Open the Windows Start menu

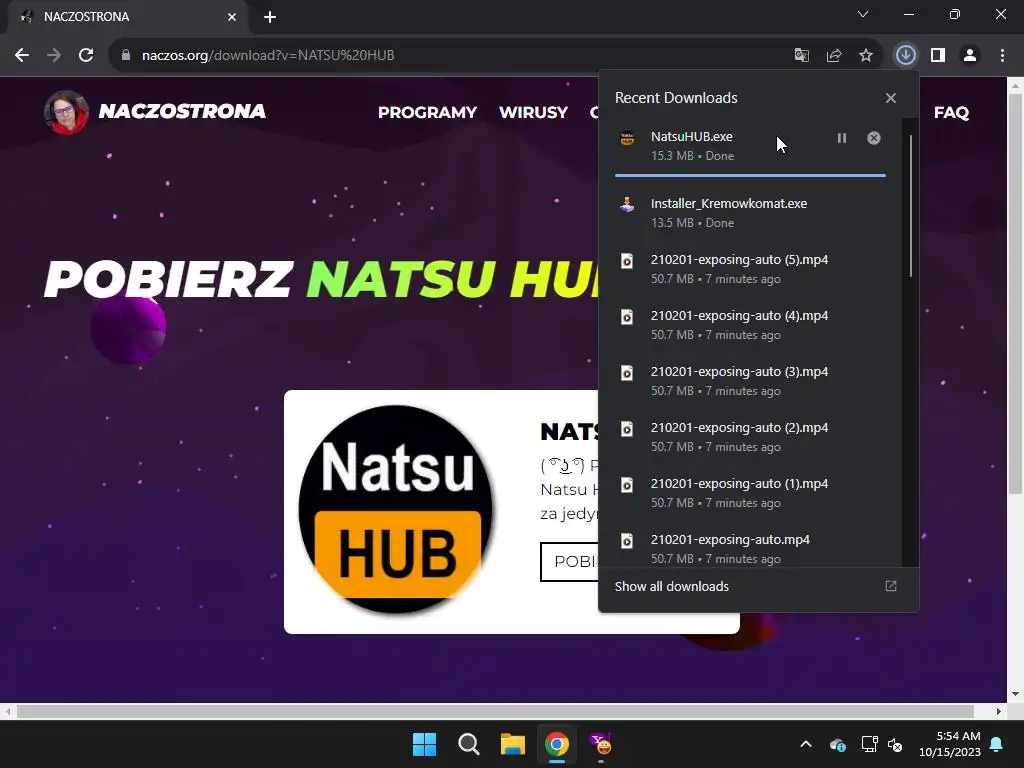coord(424,744)
